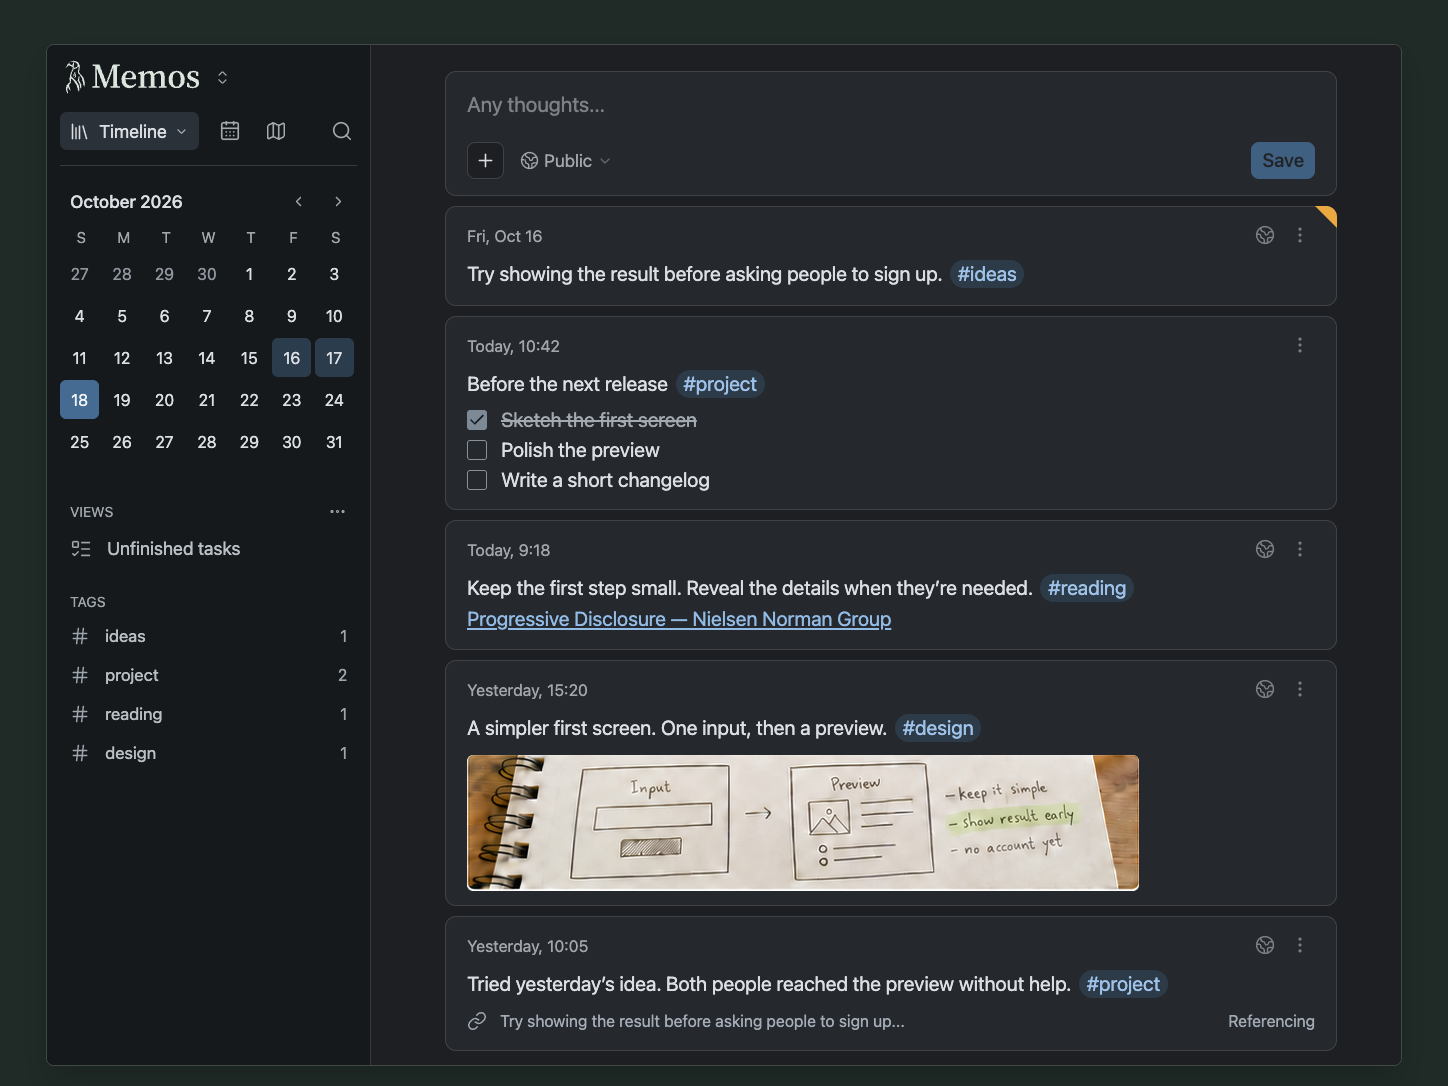The image size is (1448, 1086).
Task: Go to previous month in calendar
Action: click(x=298, y=201)
